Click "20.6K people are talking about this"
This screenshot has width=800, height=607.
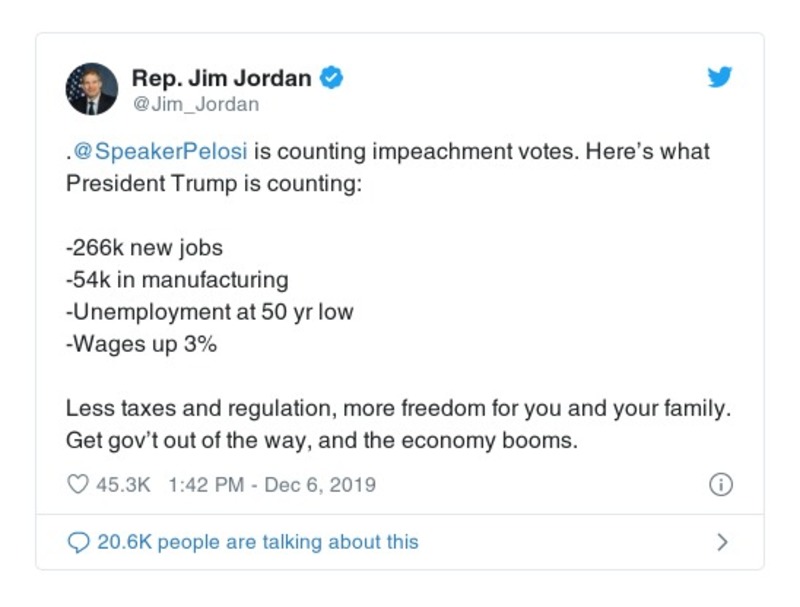257,542
